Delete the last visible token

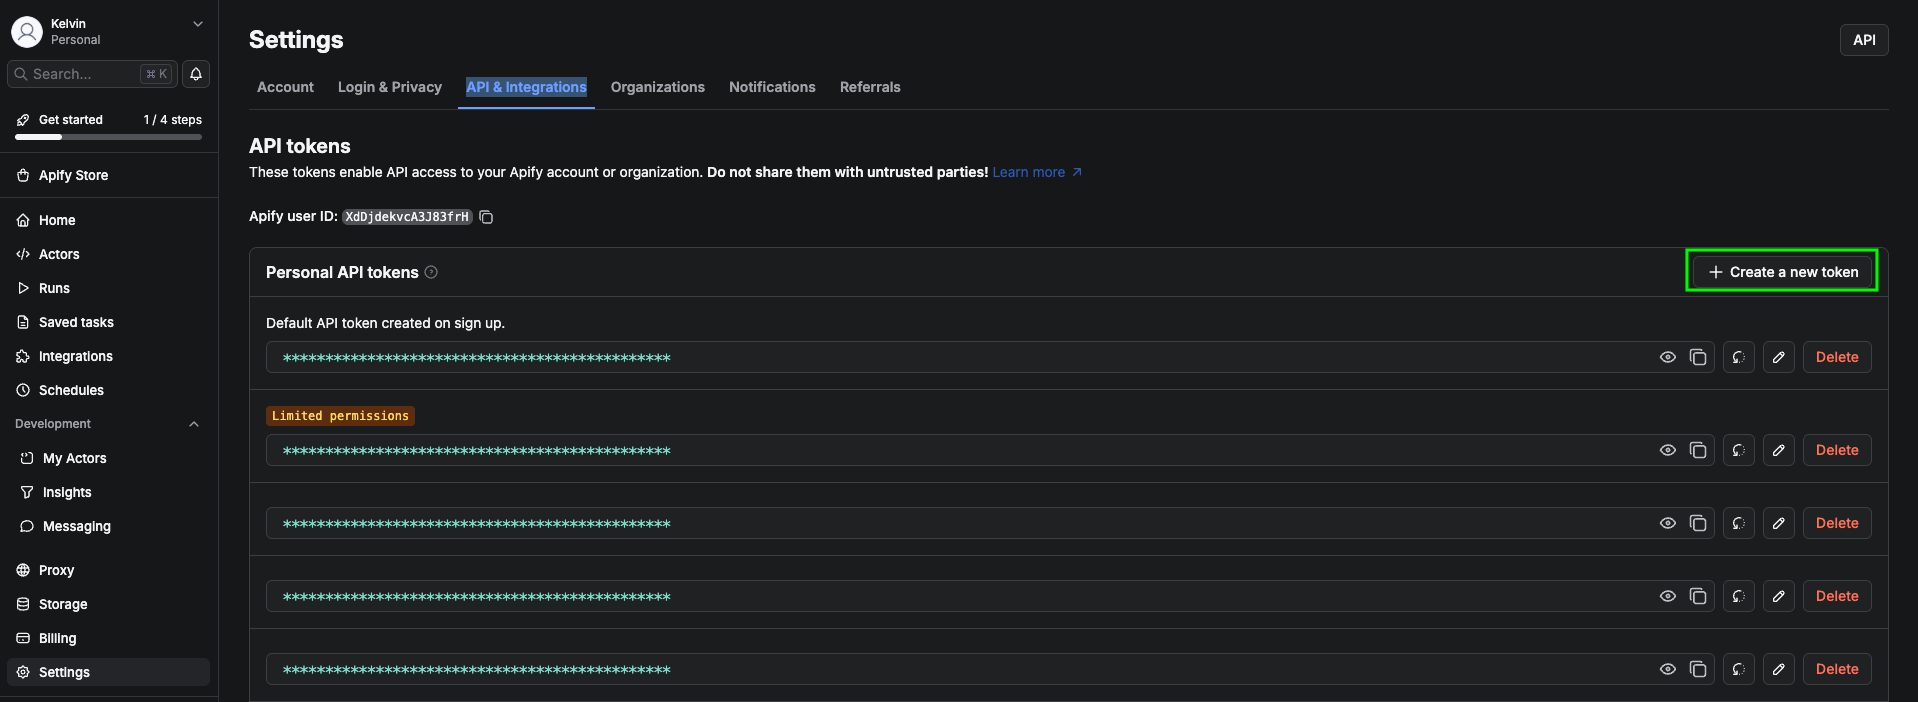1837,669
